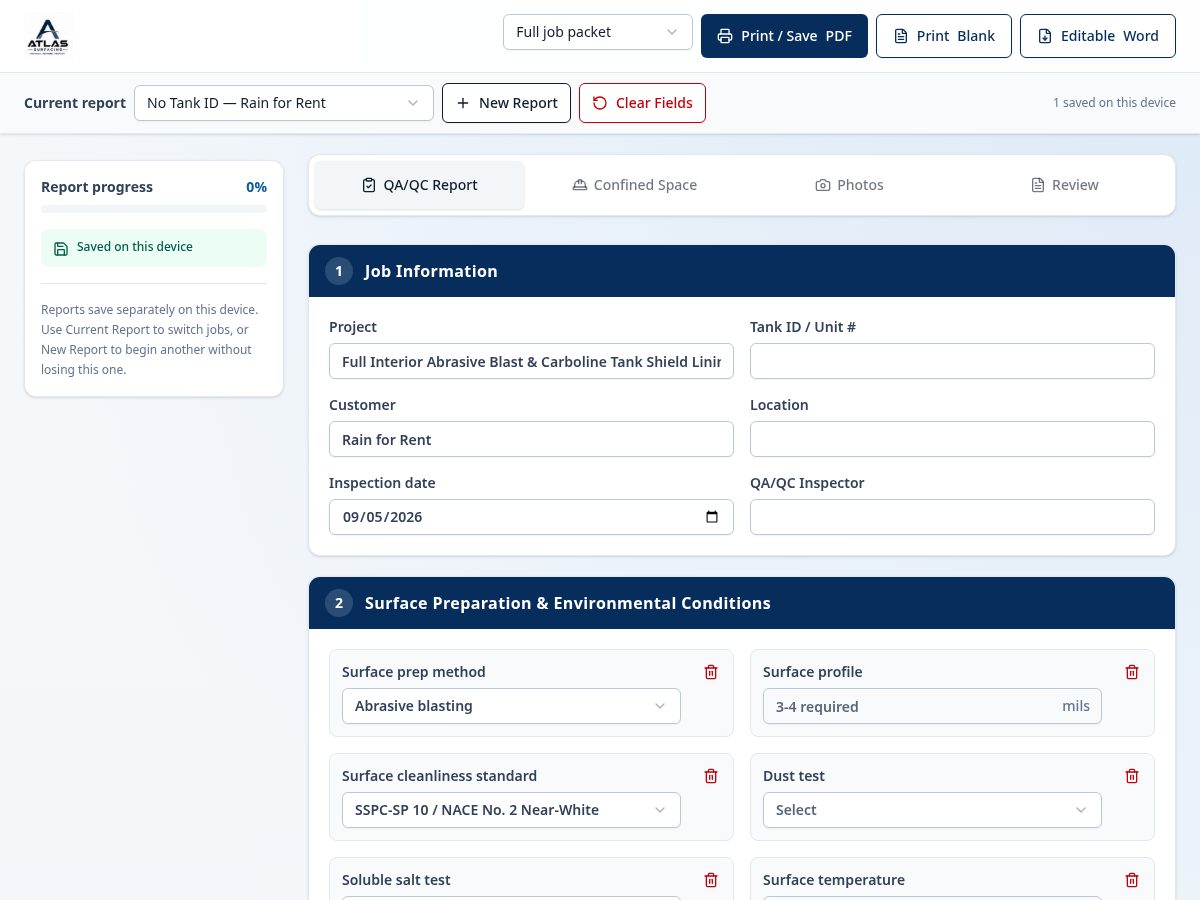Open the Current report selector
1200x900 pixels.
pos(284,103)
